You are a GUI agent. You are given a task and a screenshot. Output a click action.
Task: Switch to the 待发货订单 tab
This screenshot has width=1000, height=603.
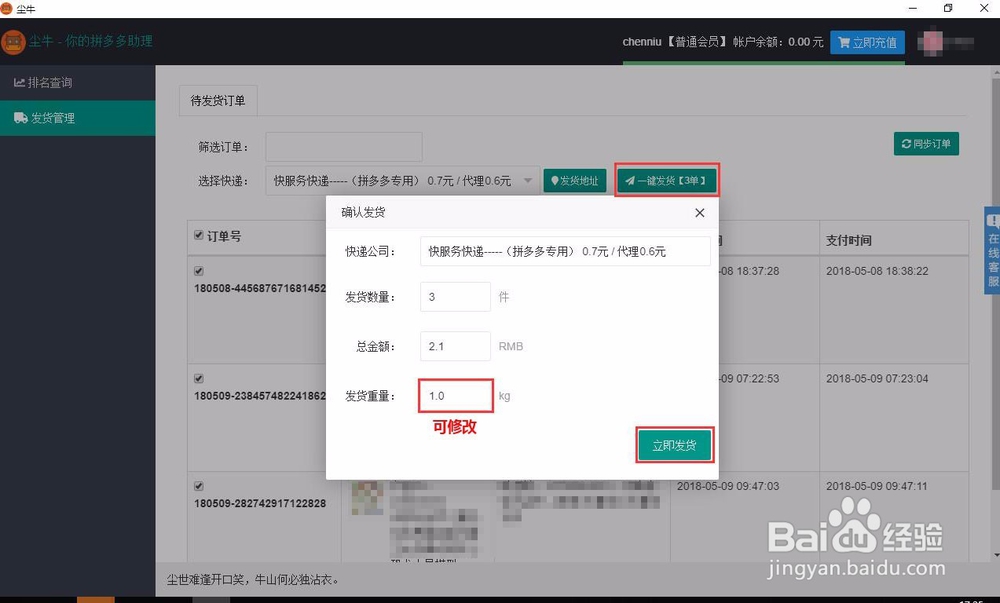point(218,101)
